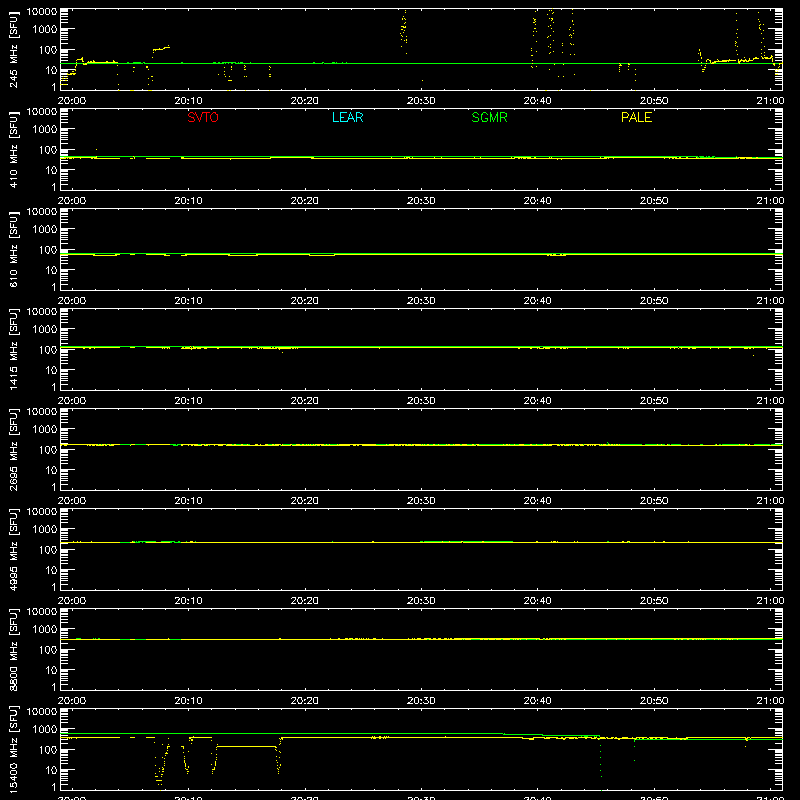Select the 245 MHz [SFU] axis title

point(14,49)
